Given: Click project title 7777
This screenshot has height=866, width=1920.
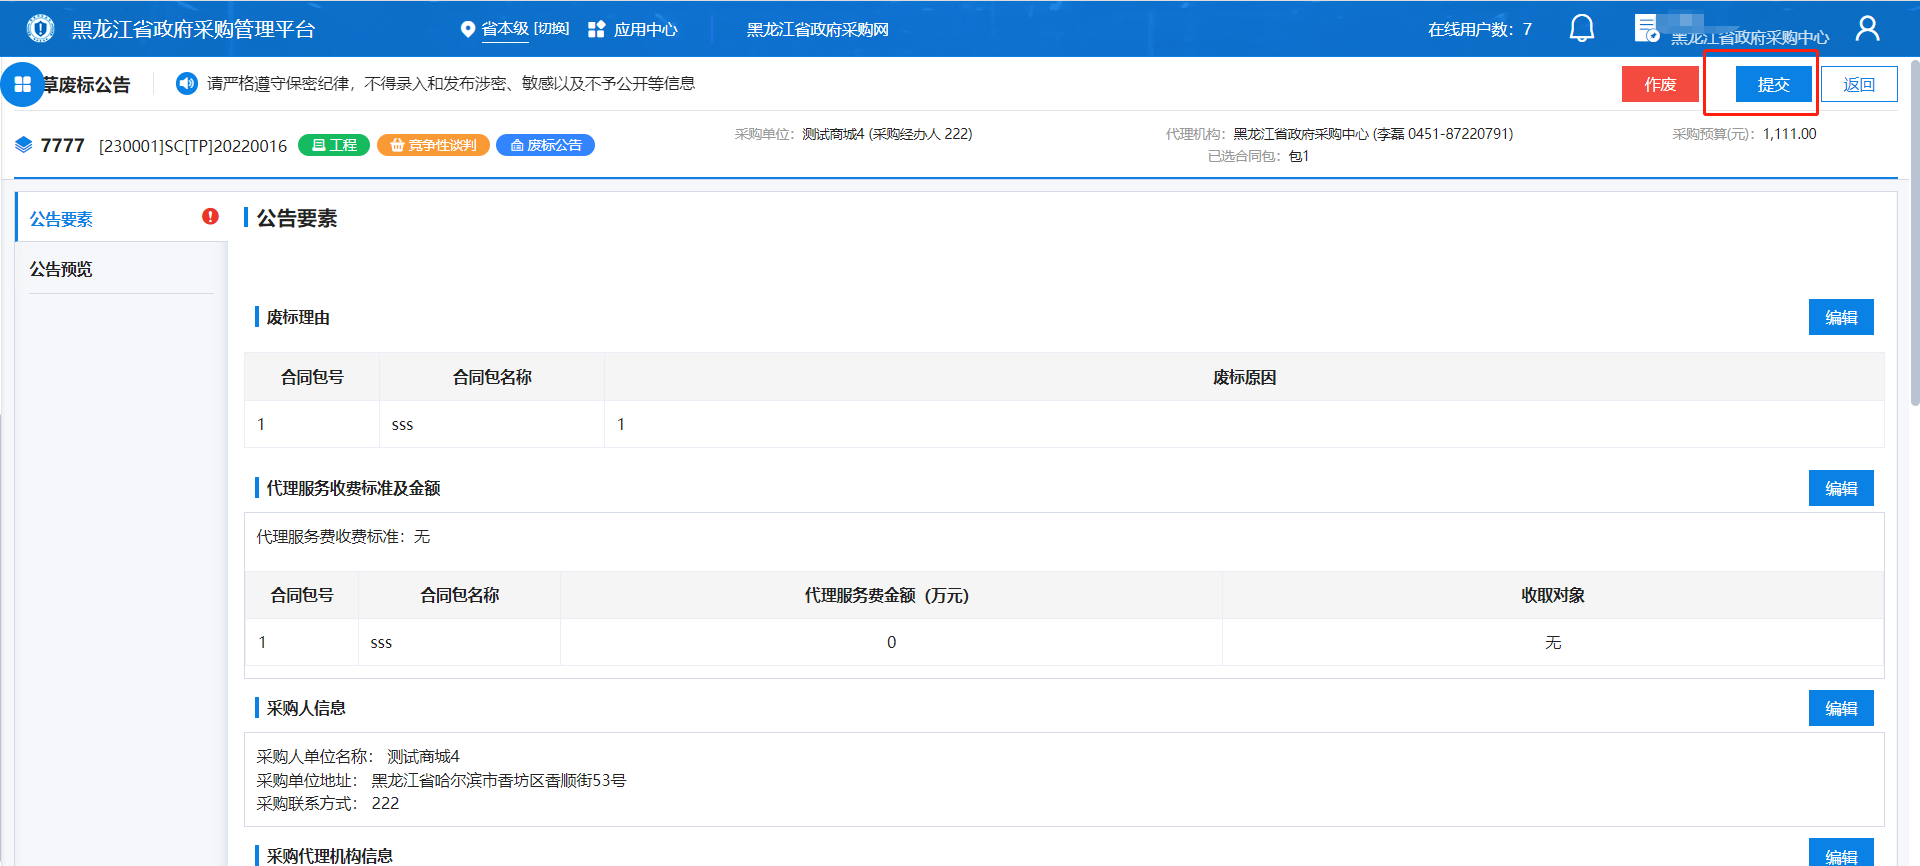Looking at the screenshot, I should 62,145.
